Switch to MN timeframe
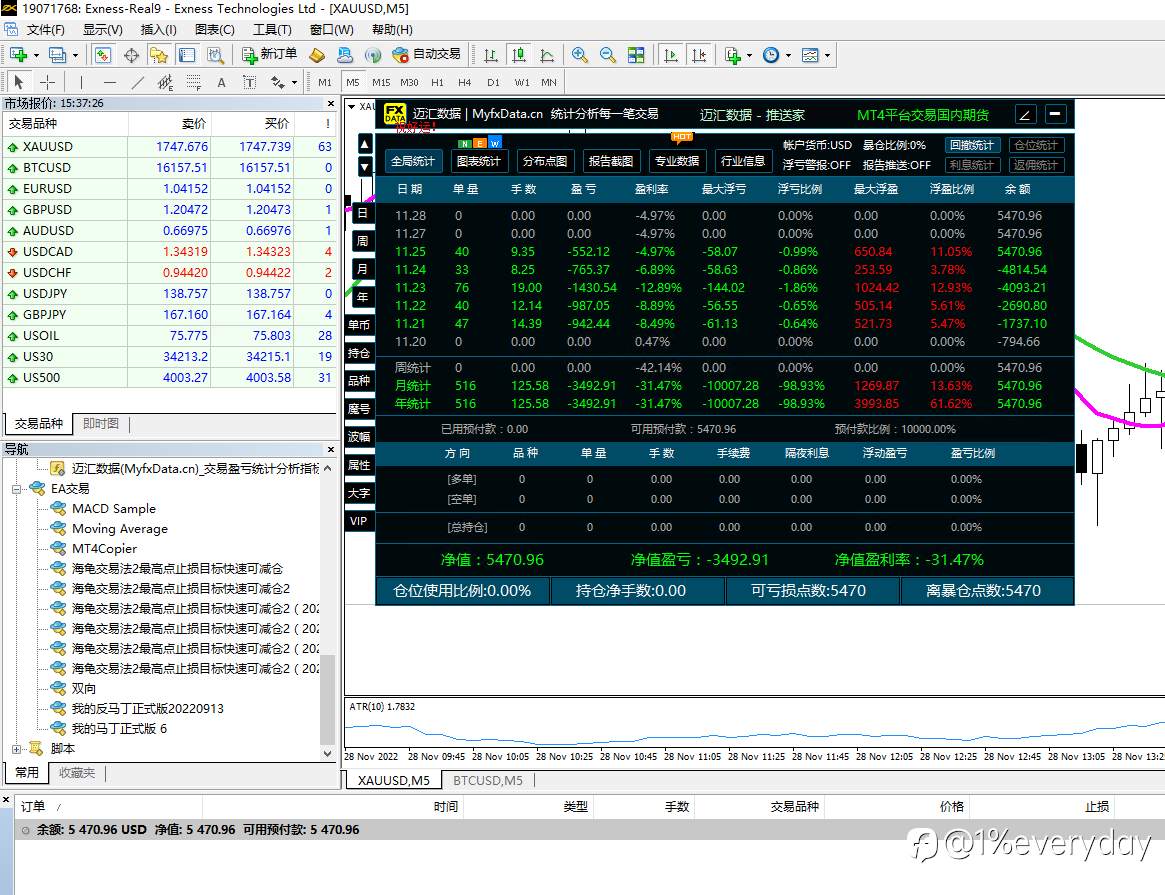This screenshot has height=895, width=1165. click(x=549, y=82)
